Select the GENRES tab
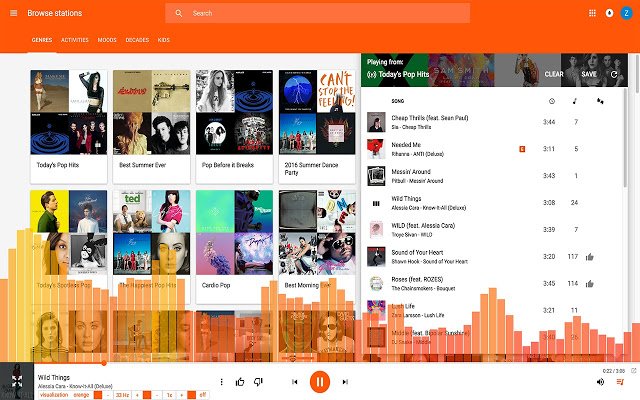640x400 pixels. point(42,40)
